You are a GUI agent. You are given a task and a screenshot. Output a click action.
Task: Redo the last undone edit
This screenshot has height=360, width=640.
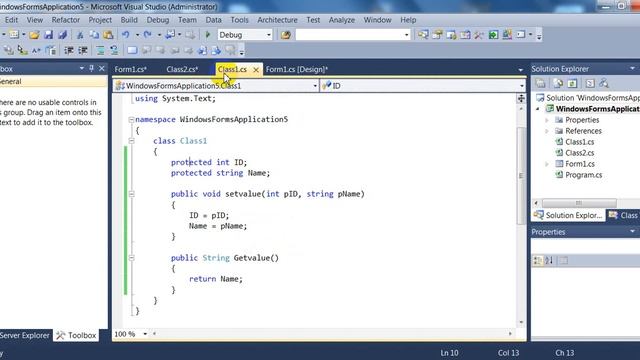point(148,35)
